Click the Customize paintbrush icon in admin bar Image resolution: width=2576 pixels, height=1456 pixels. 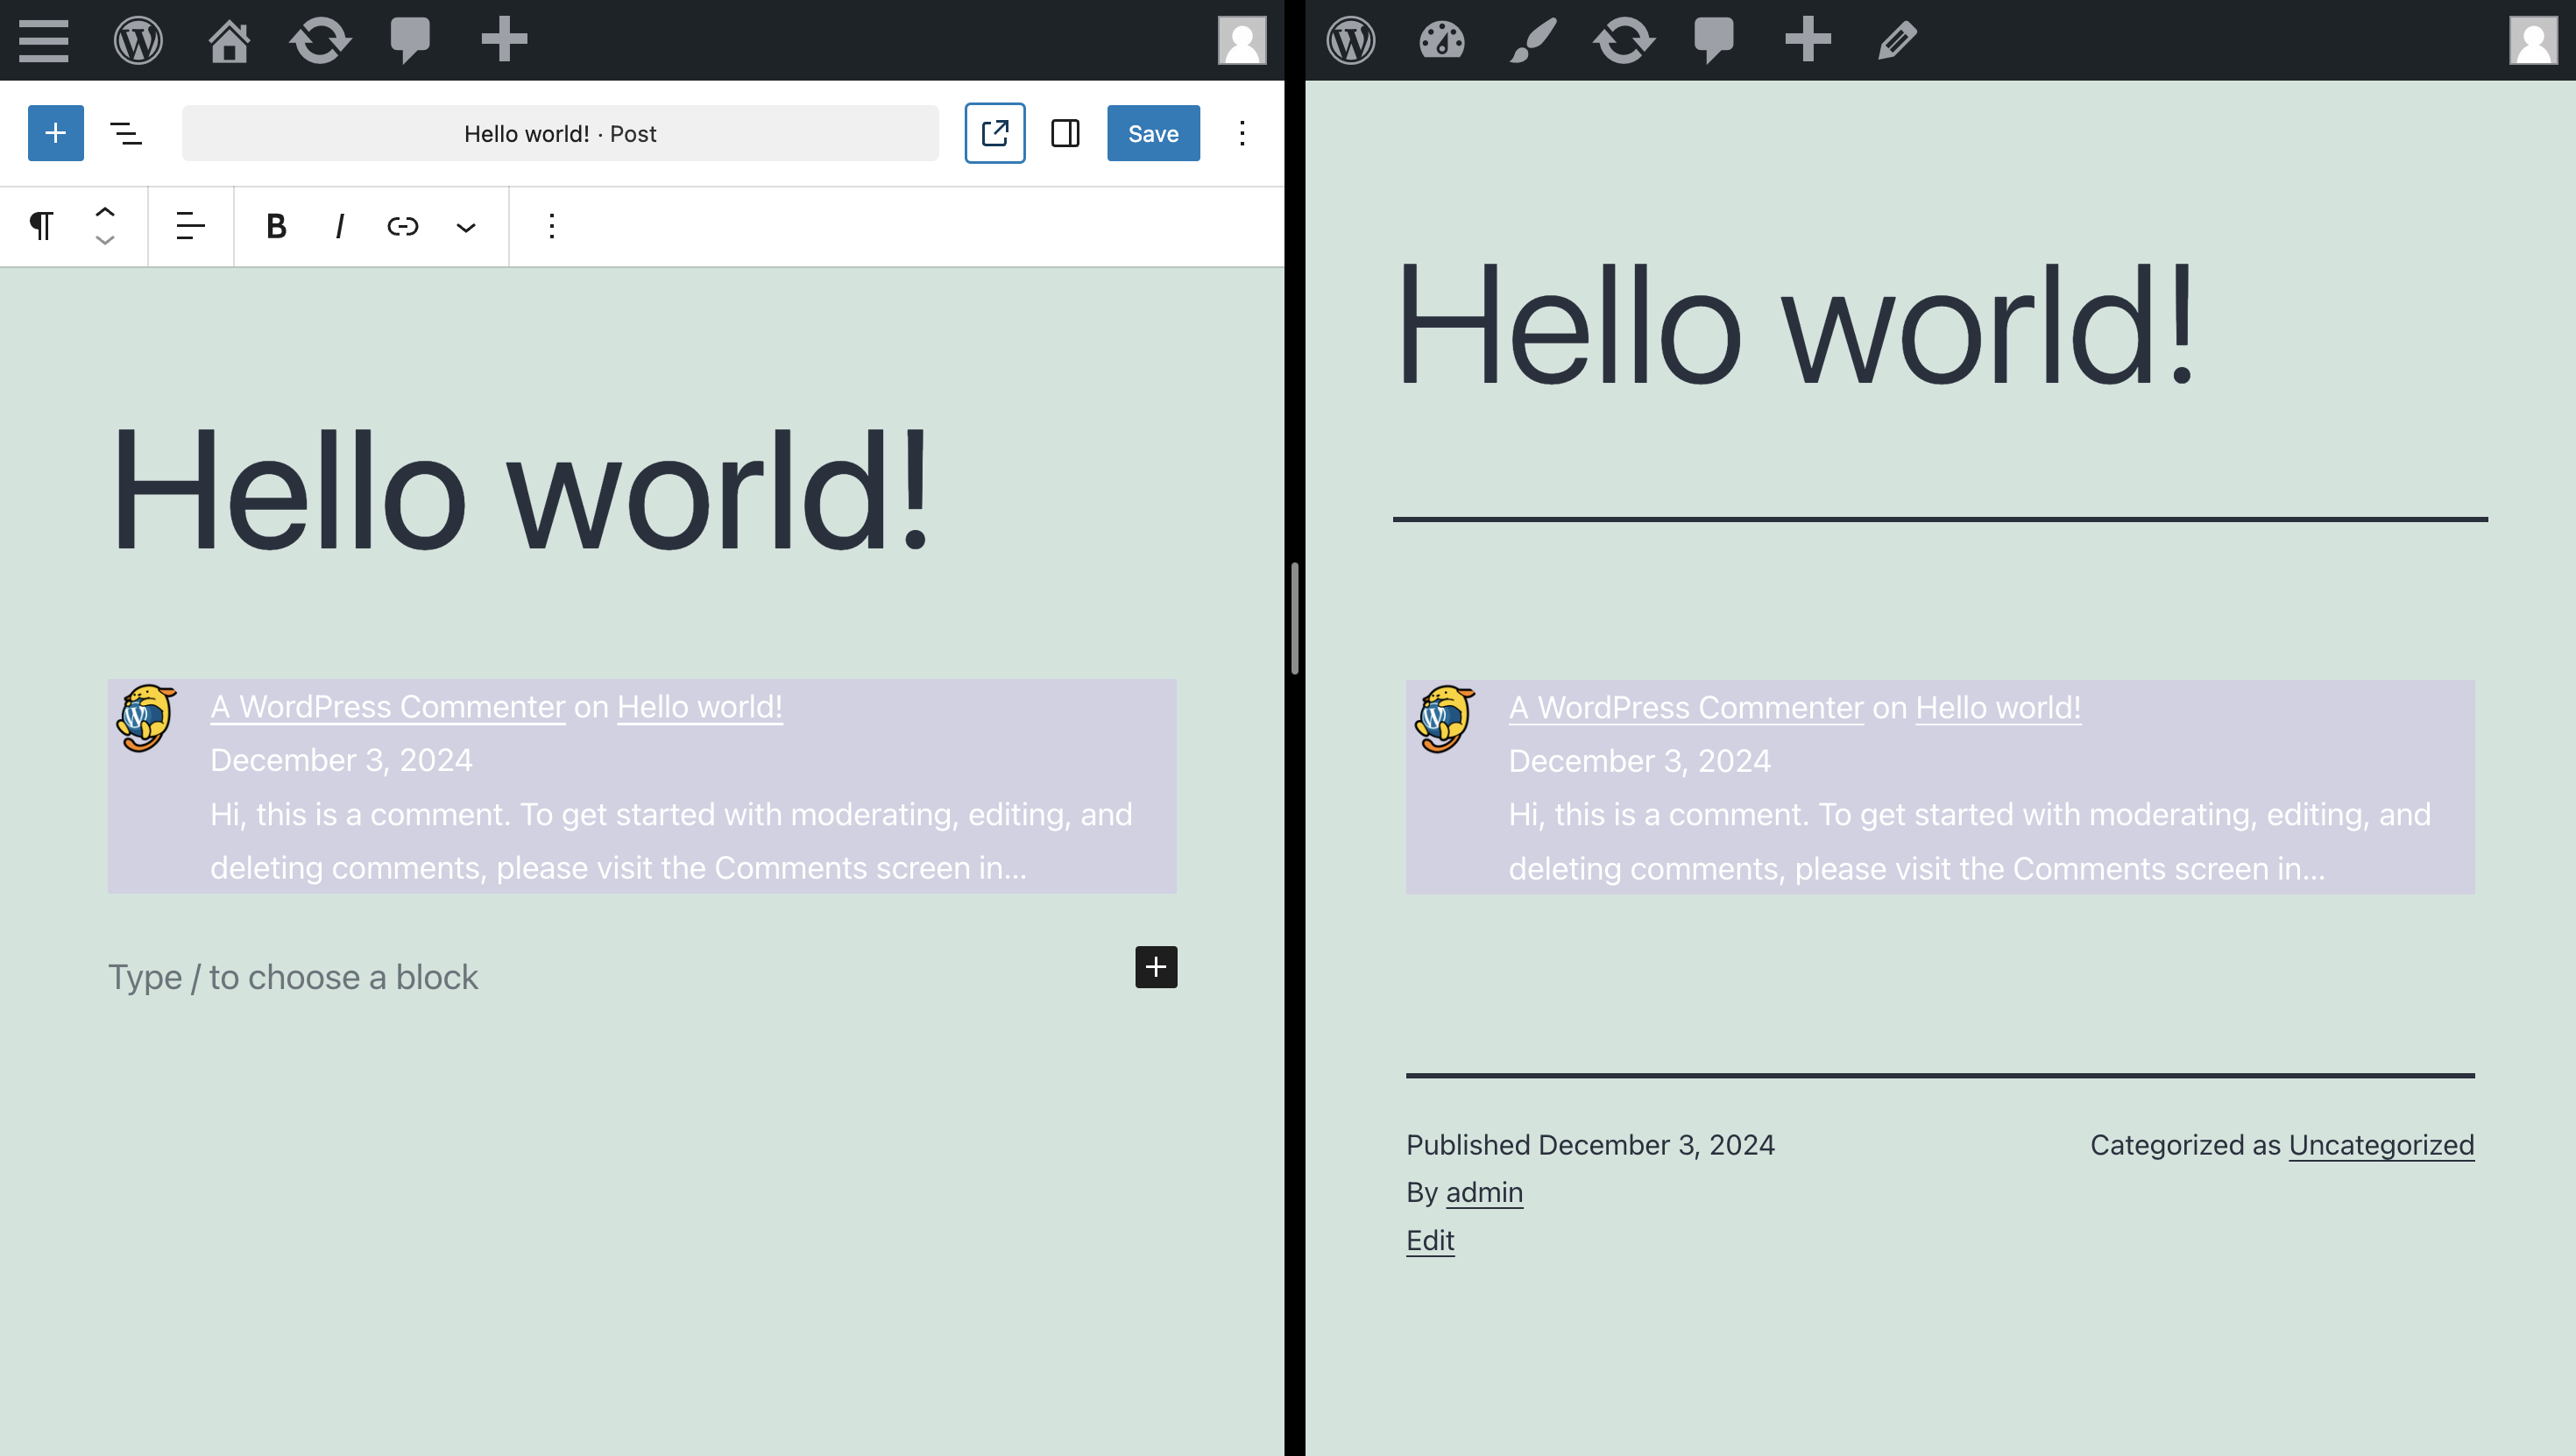pos(1532,41)
